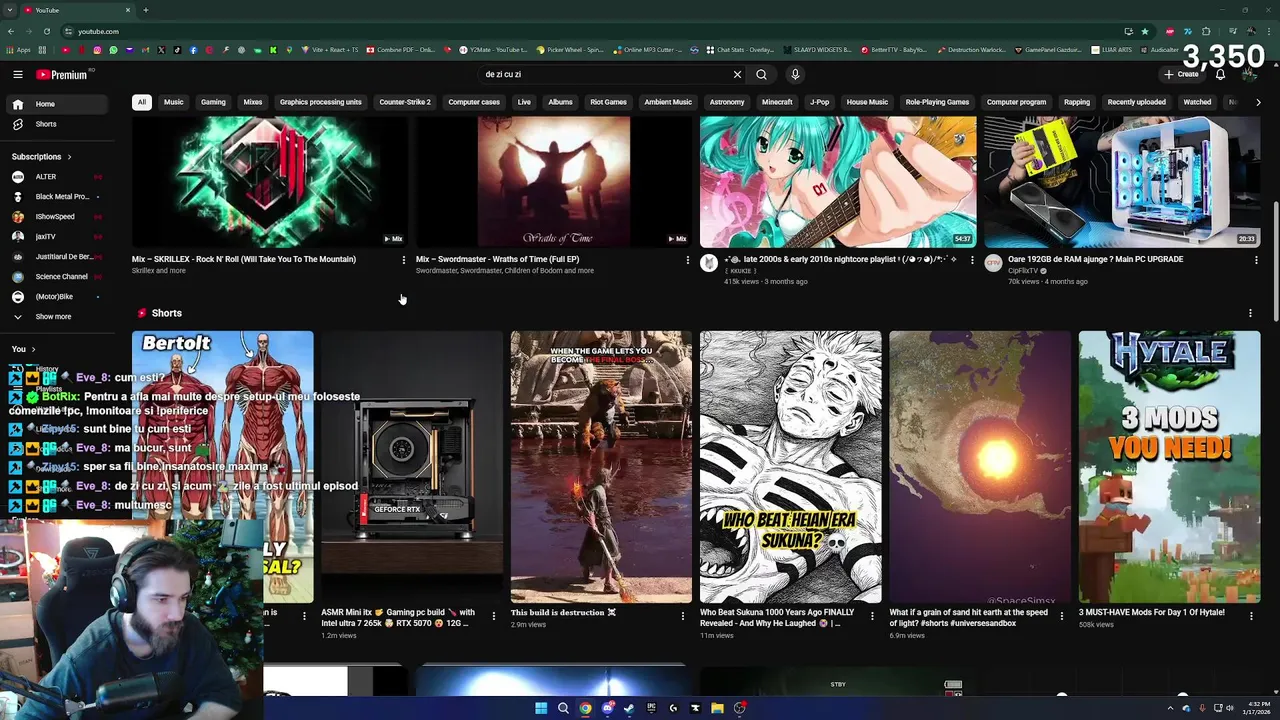The width and height of the screenshot is (1280, 720).
Task: Open the Who Beat Sukuna short
Action: coord(791,467)
